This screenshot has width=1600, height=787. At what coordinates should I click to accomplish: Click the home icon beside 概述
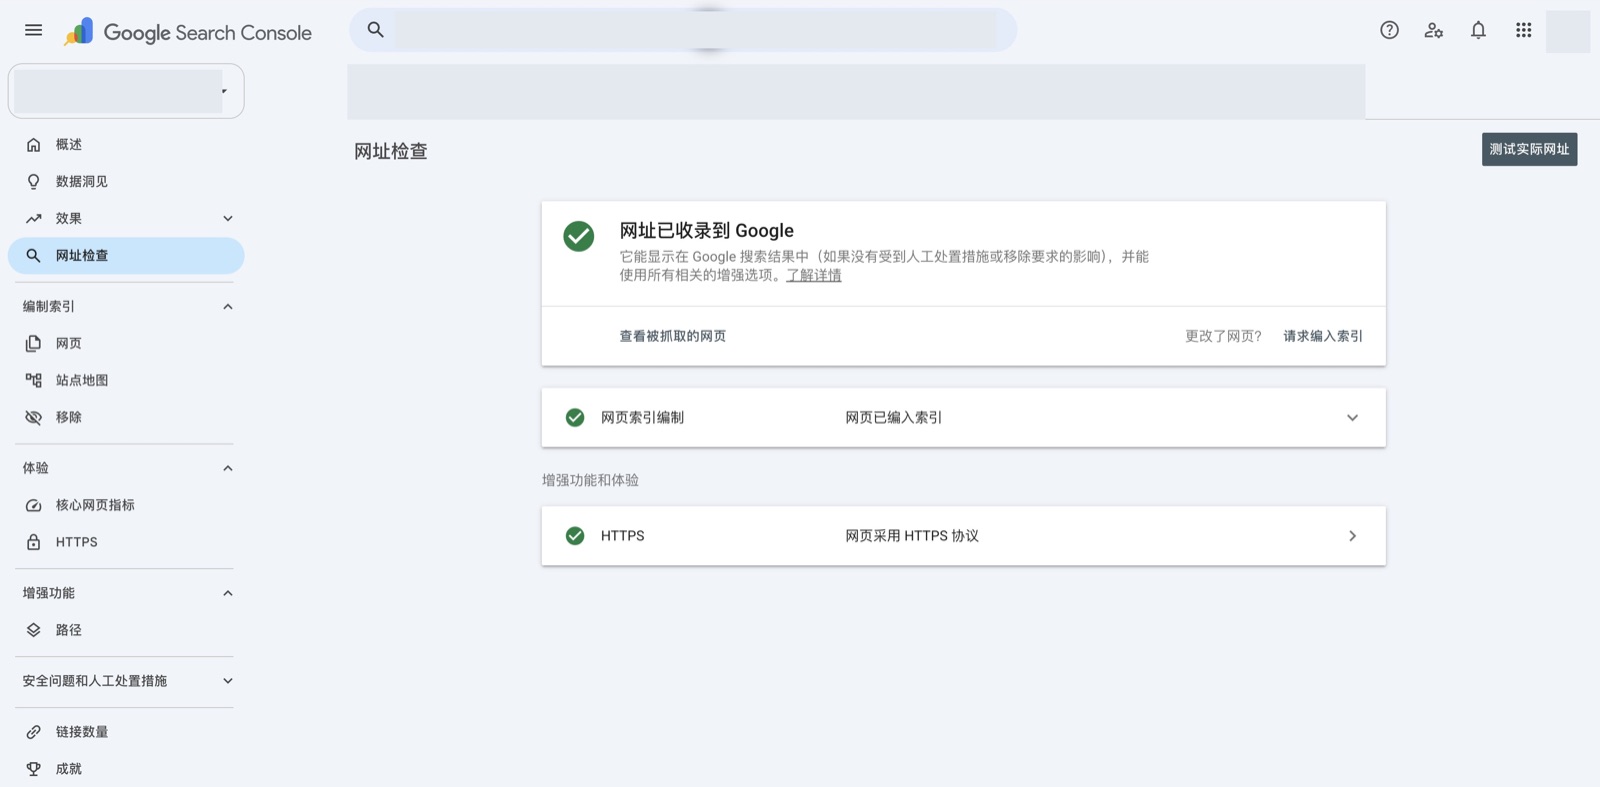point(34,145)
